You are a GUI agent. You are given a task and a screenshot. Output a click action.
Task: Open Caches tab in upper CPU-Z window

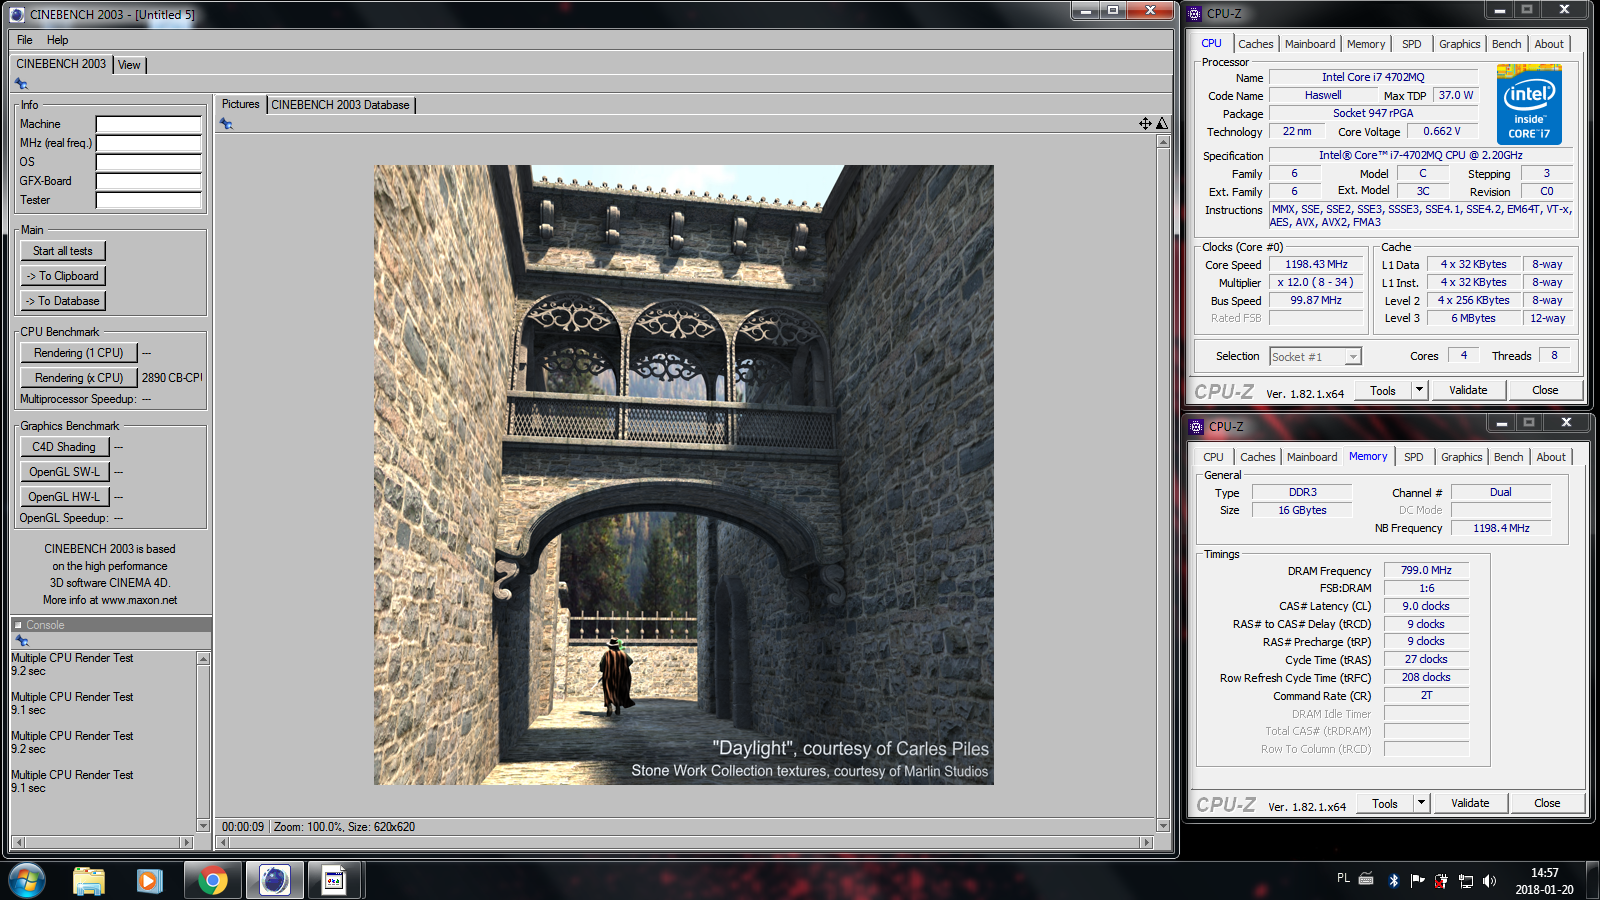point(1256,44)
